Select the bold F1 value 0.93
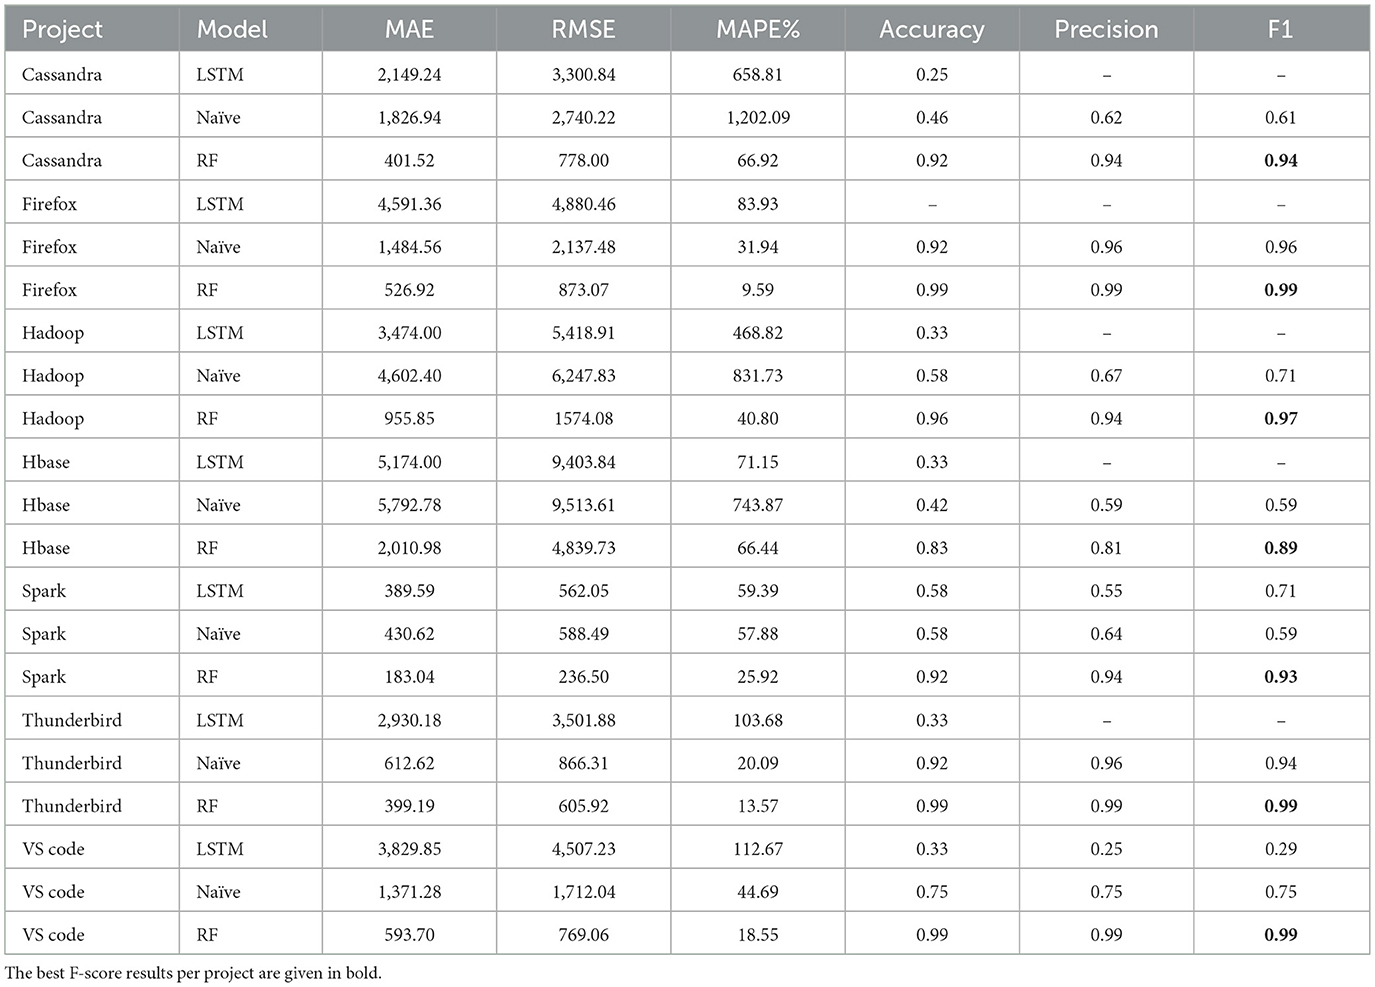This screenshot has height=987, width=1375. pos(1280,677)
